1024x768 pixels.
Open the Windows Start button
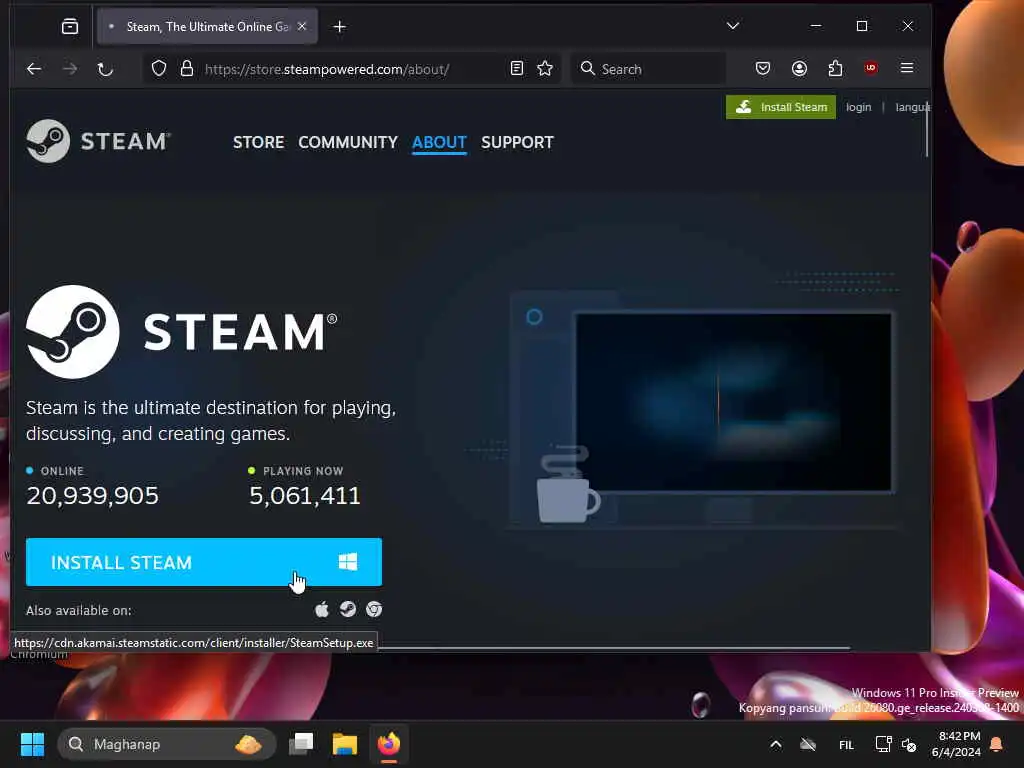point(32,744)
